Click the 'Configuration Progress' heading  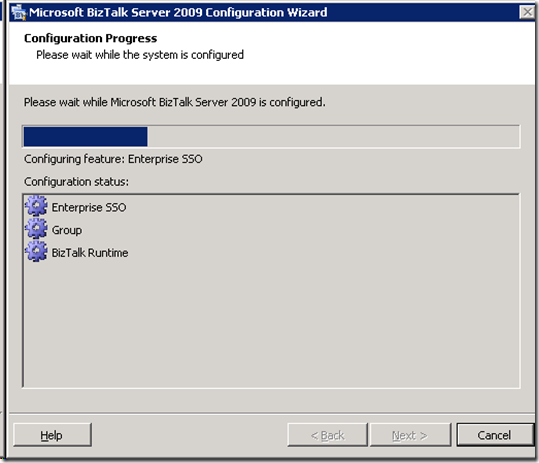(90, 38)
